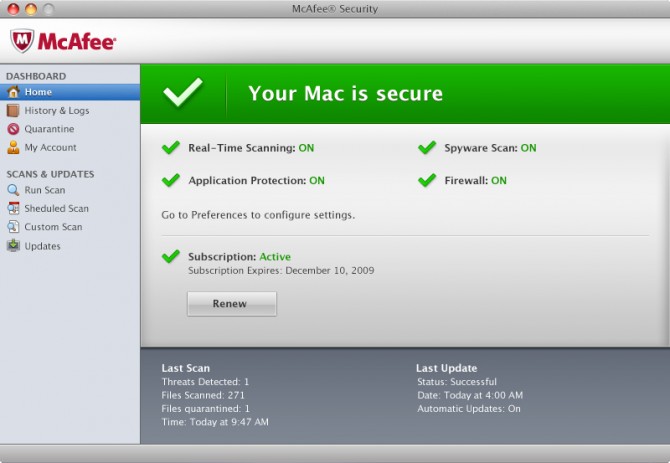Click the Renew button
The width and height of the screenshot is (670, 463).
232,304
